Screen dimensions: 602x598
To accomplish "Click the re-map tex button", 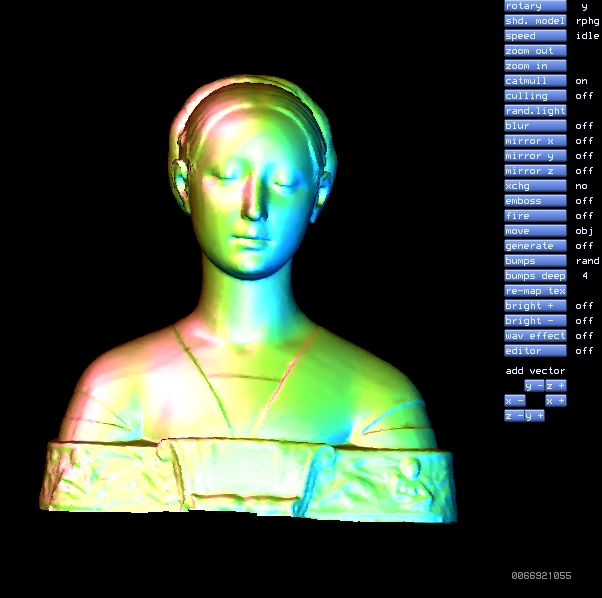I will pos(535,291).
